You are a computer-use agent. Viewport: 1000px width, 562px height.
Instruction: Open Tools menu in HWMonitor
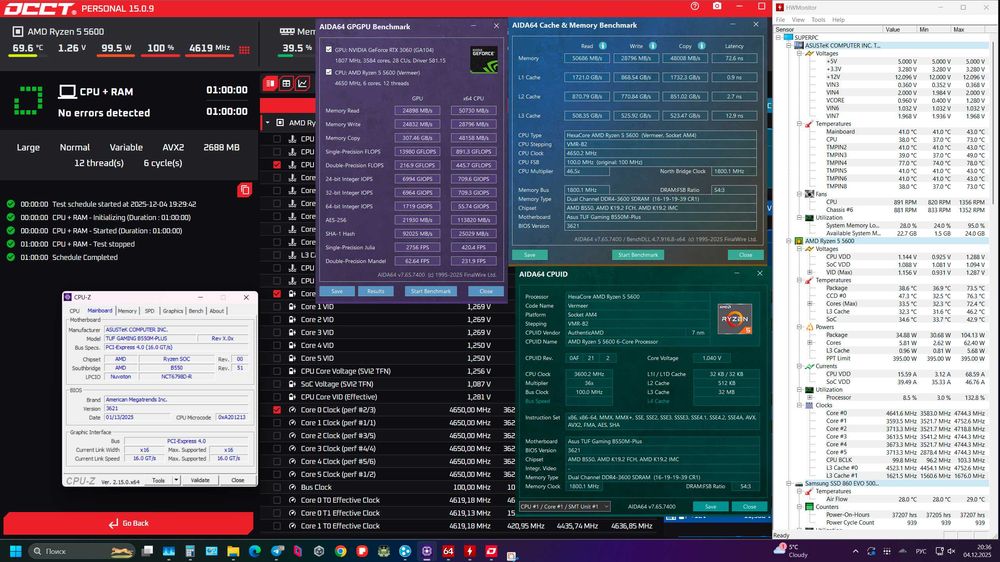click(818, 20)
